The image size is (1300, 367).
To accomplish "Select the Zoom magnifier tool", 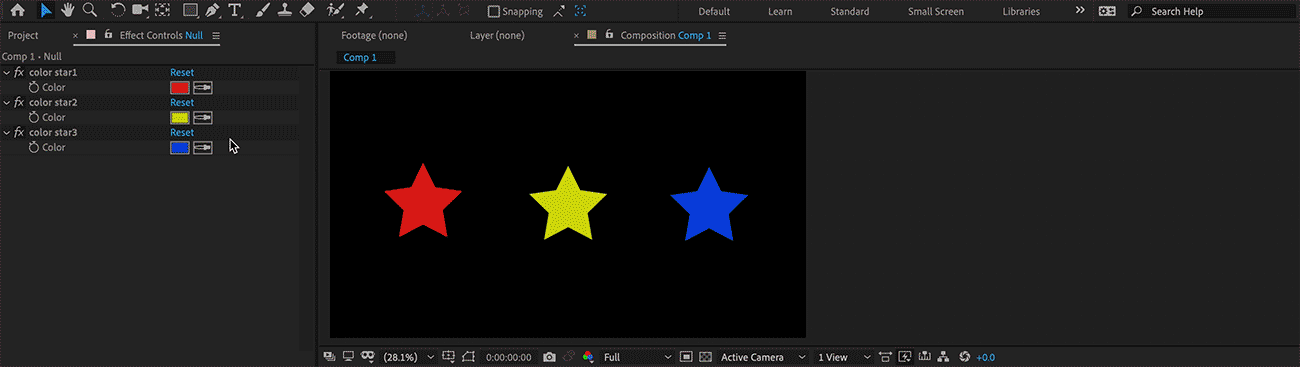I will pos(90,11).
